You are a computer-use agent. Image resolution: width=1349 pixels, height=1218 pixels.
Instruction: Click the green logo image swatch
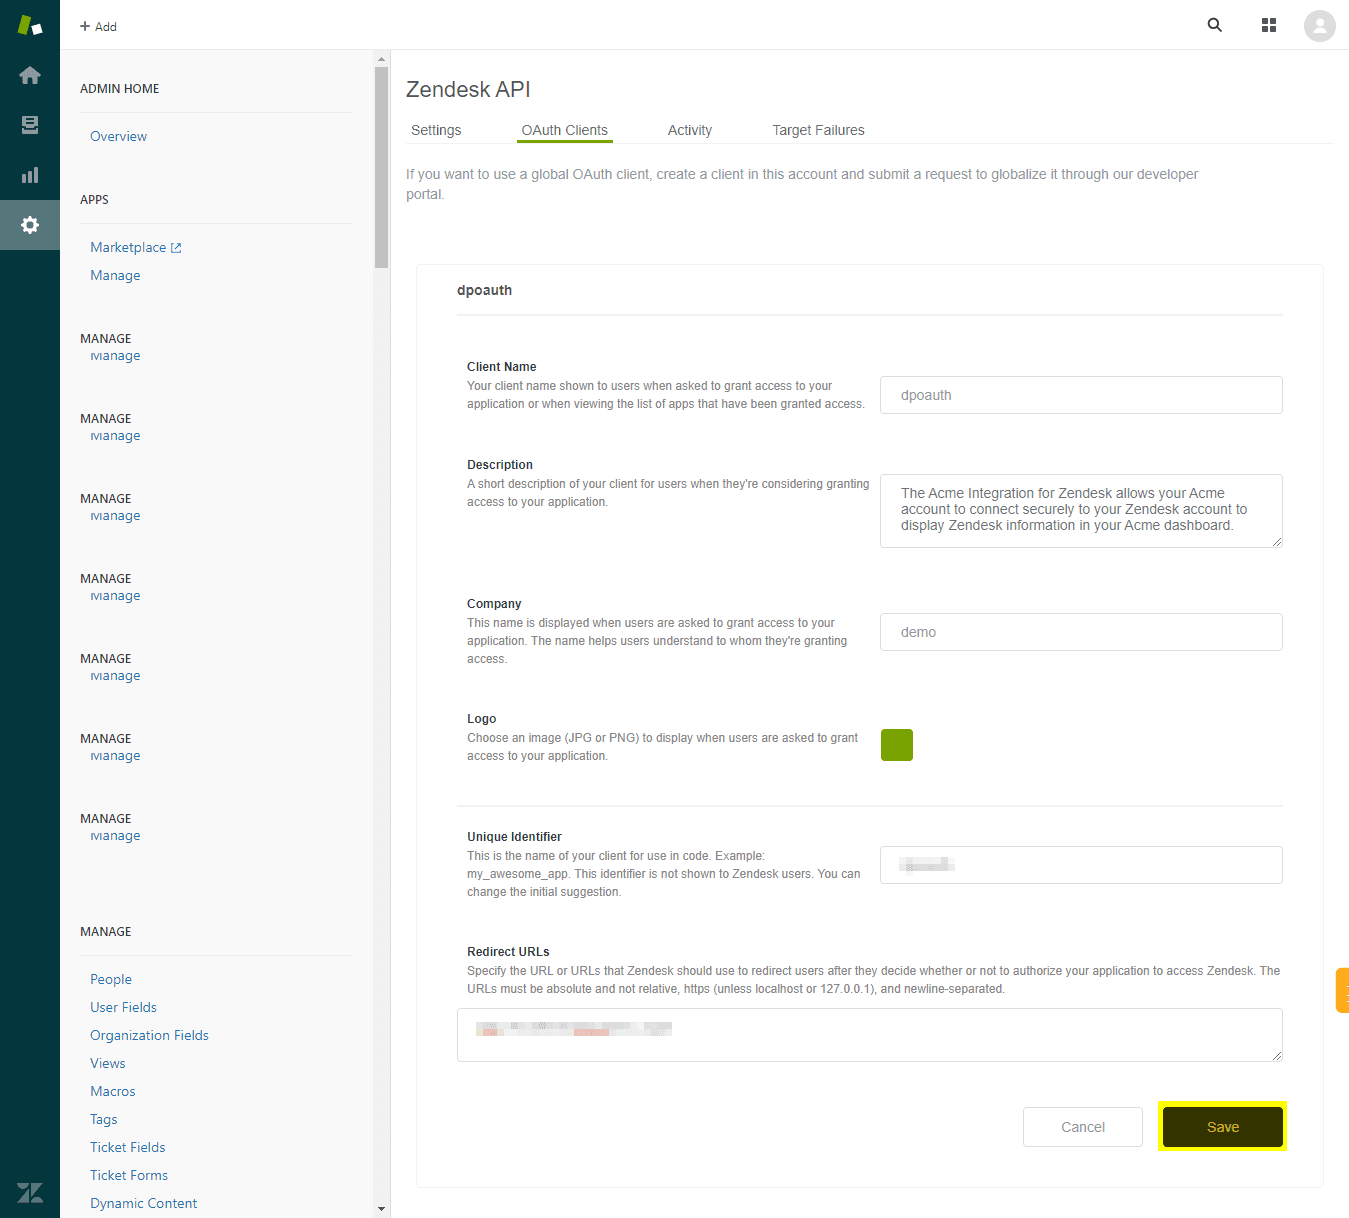click(x=897, y=745)
